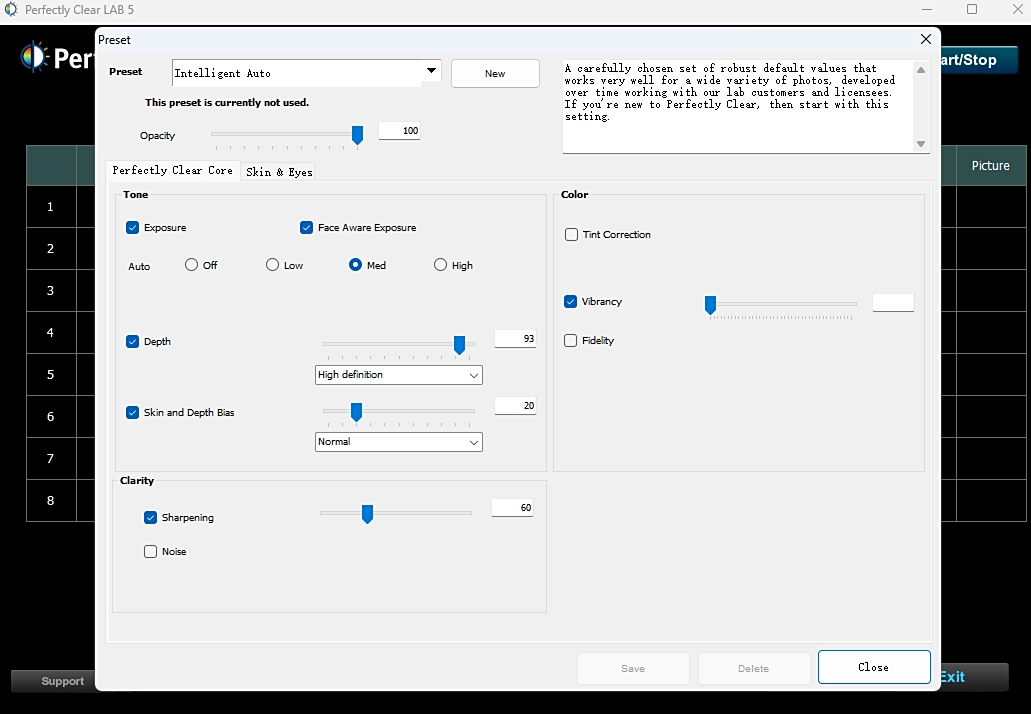This screenshot has width=1031, height=714.
Task: Minimize the Perfectly Clear LAB window
Action: [x=927, y=9]
